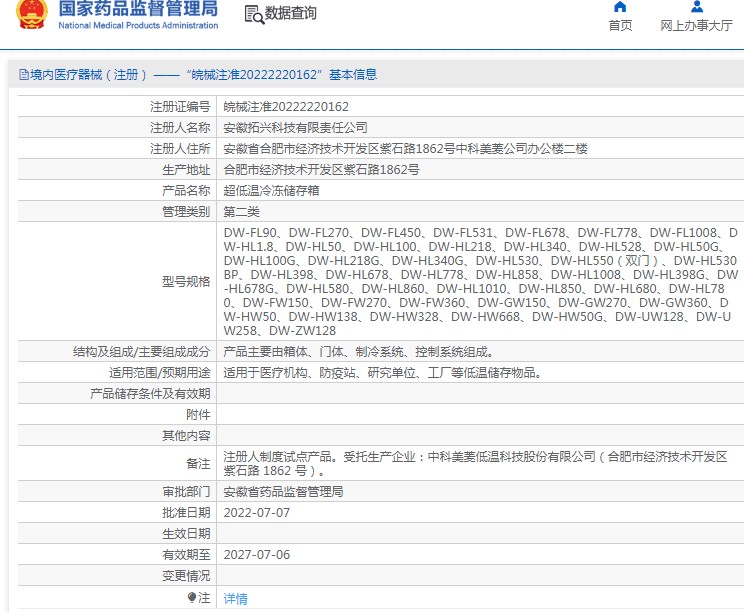Click the 批准日期 label
744x612 pixels.
click(186, 512)
